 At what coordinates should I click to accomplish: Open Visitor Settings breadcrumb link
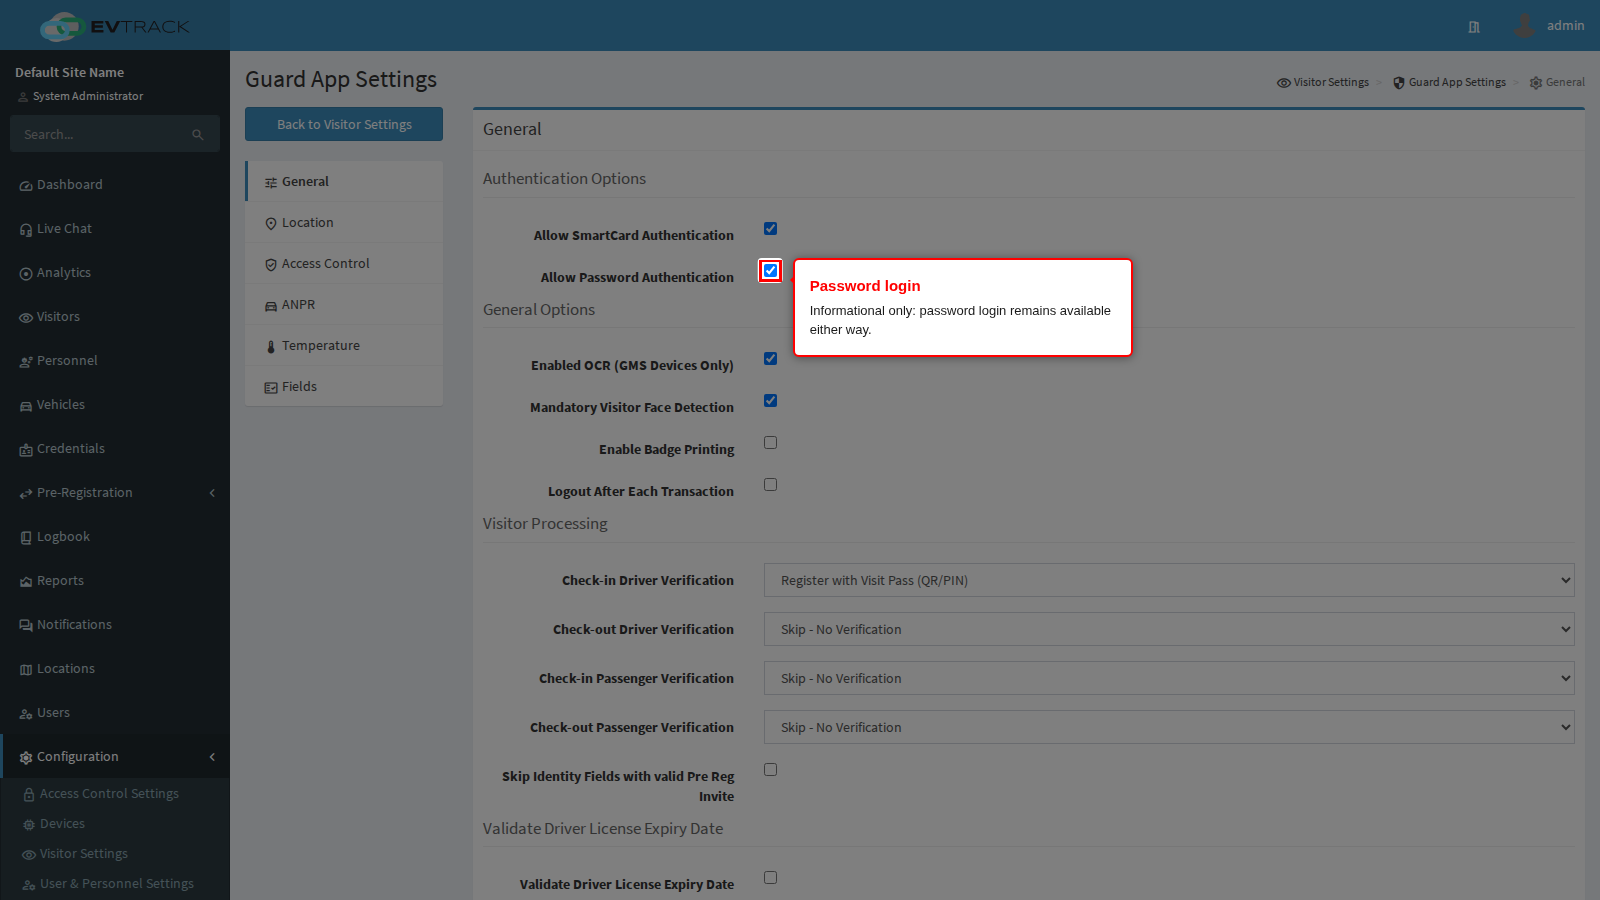coord(1323,82)
